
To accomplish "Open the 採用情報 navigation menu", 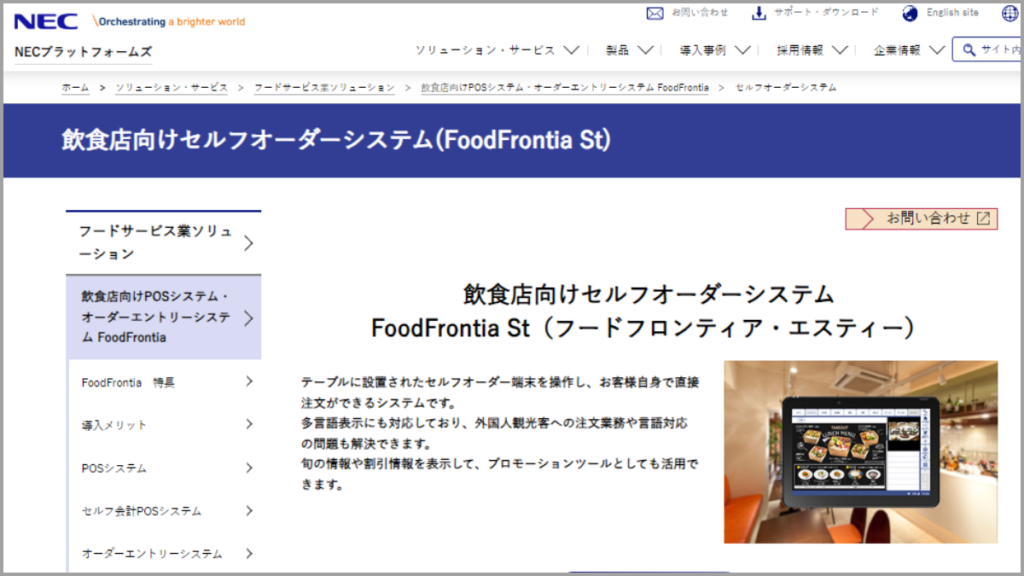I will (812, 49).
